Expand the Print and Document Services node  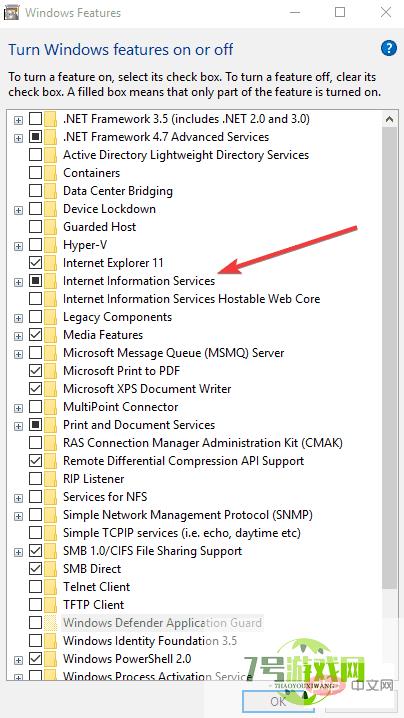point(18,426)
